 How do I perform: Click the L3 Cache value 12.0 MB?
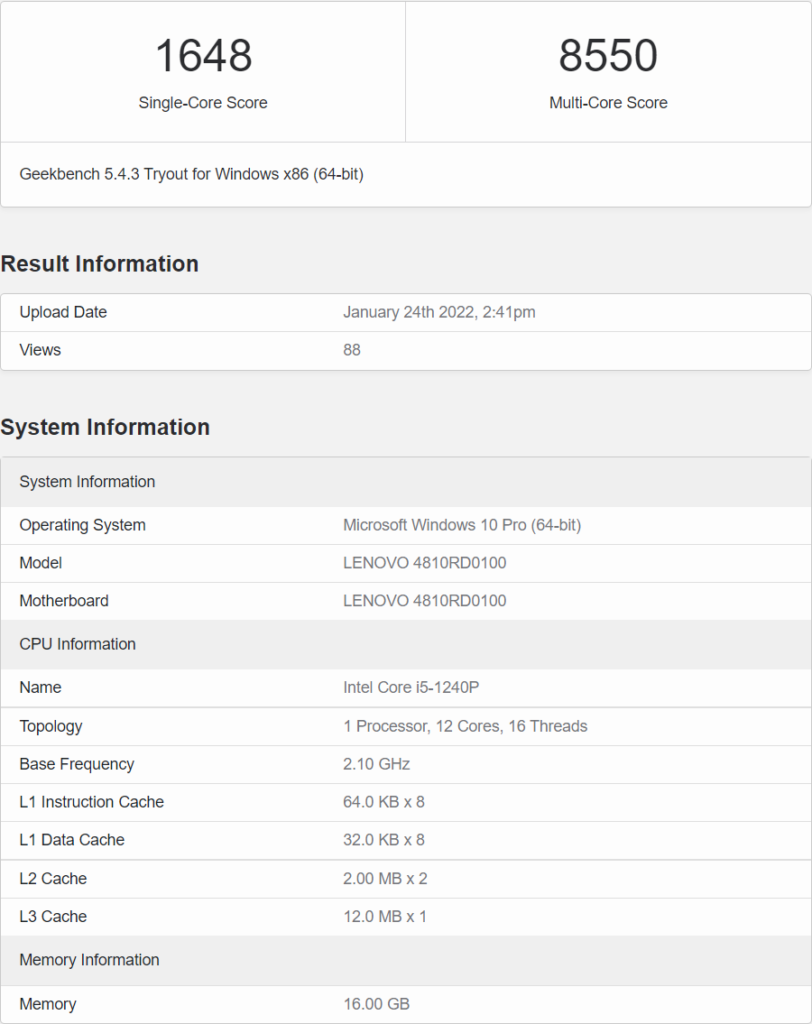click(x=383, y=916)
